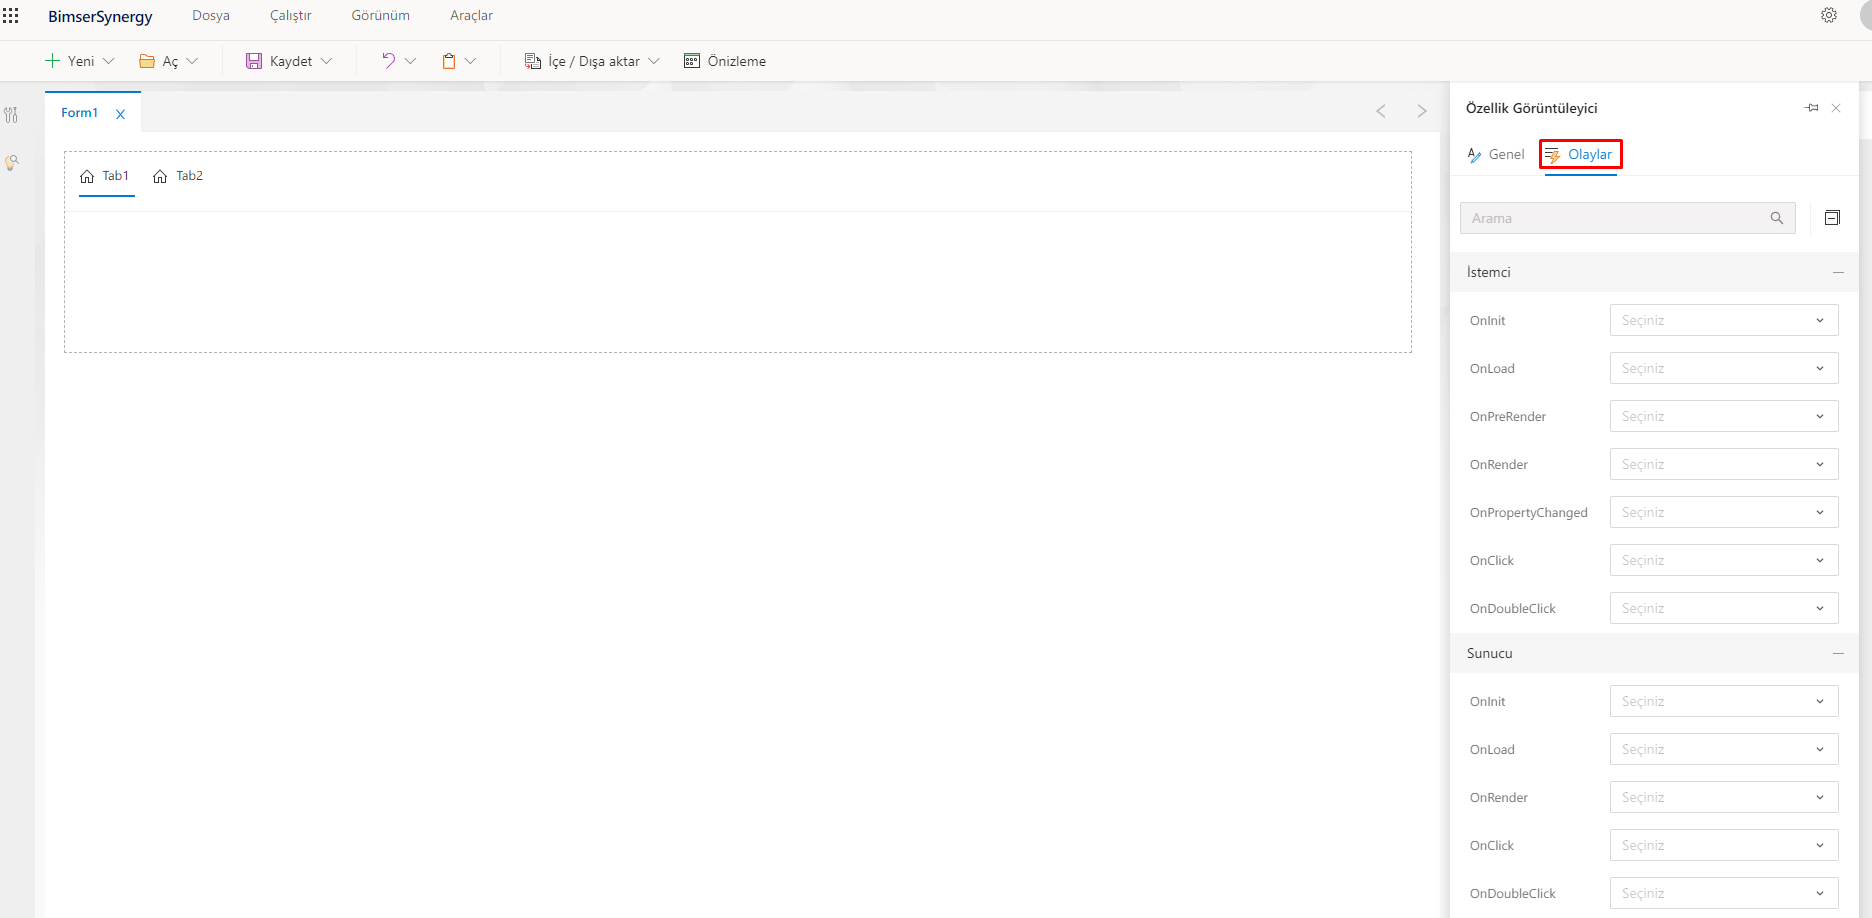Click the Önizleme button label
The height and width of the screenshot is (918, 1872).
click(737, 61)
